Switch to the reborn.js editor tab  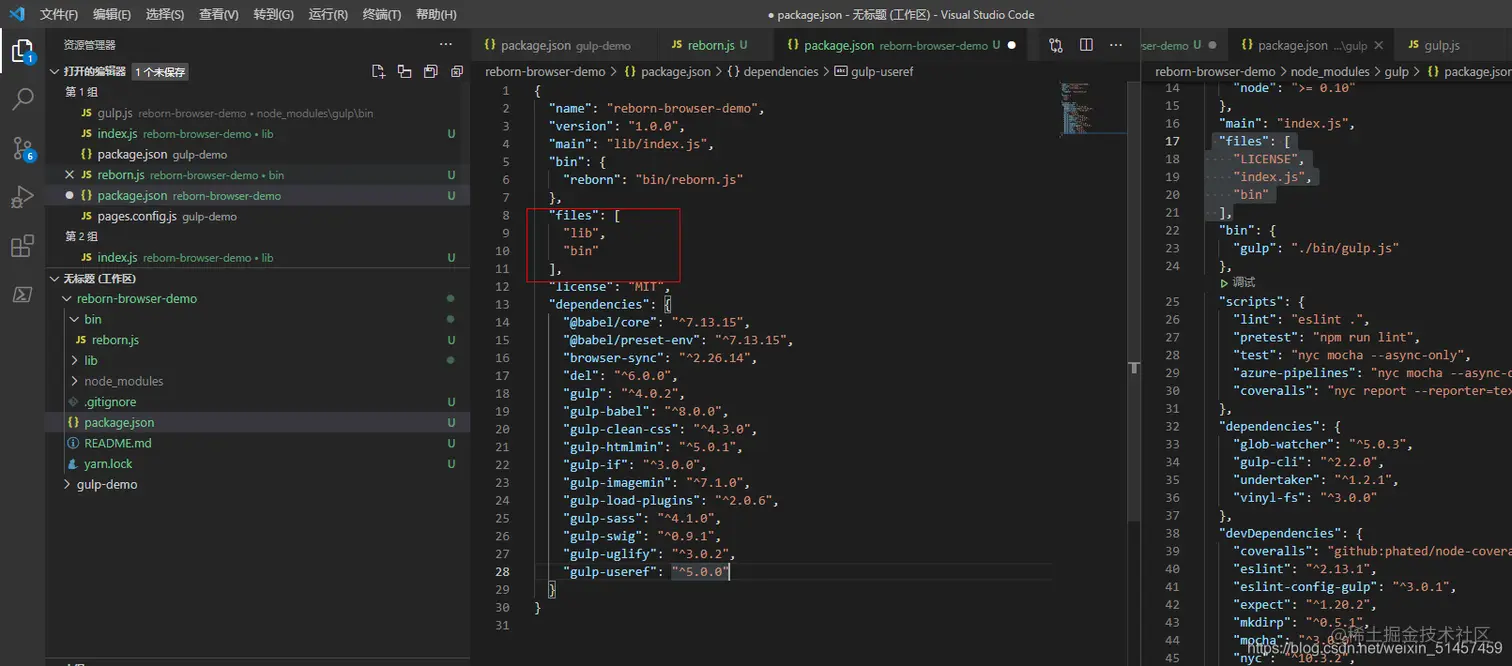(712, 45)
